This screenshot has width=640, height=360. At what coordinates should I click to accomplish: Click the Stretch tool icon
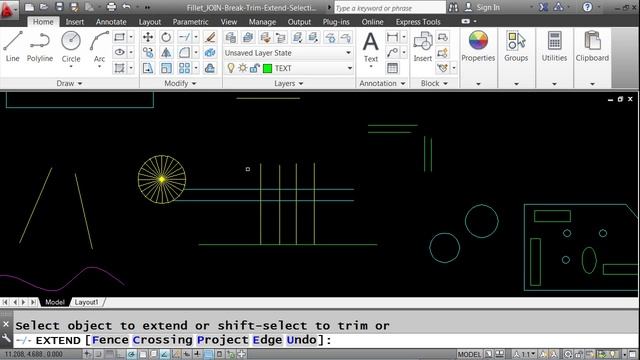[x=148, y=68]
